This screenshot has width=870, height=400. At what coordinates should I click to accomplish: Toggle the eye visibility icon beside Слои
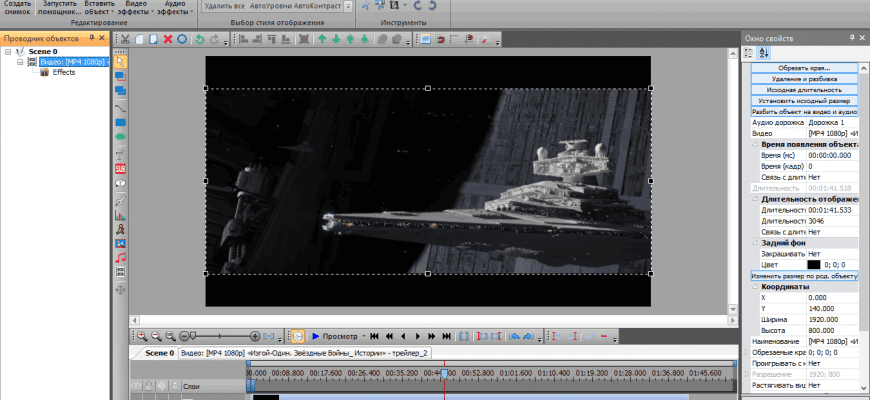136,386
